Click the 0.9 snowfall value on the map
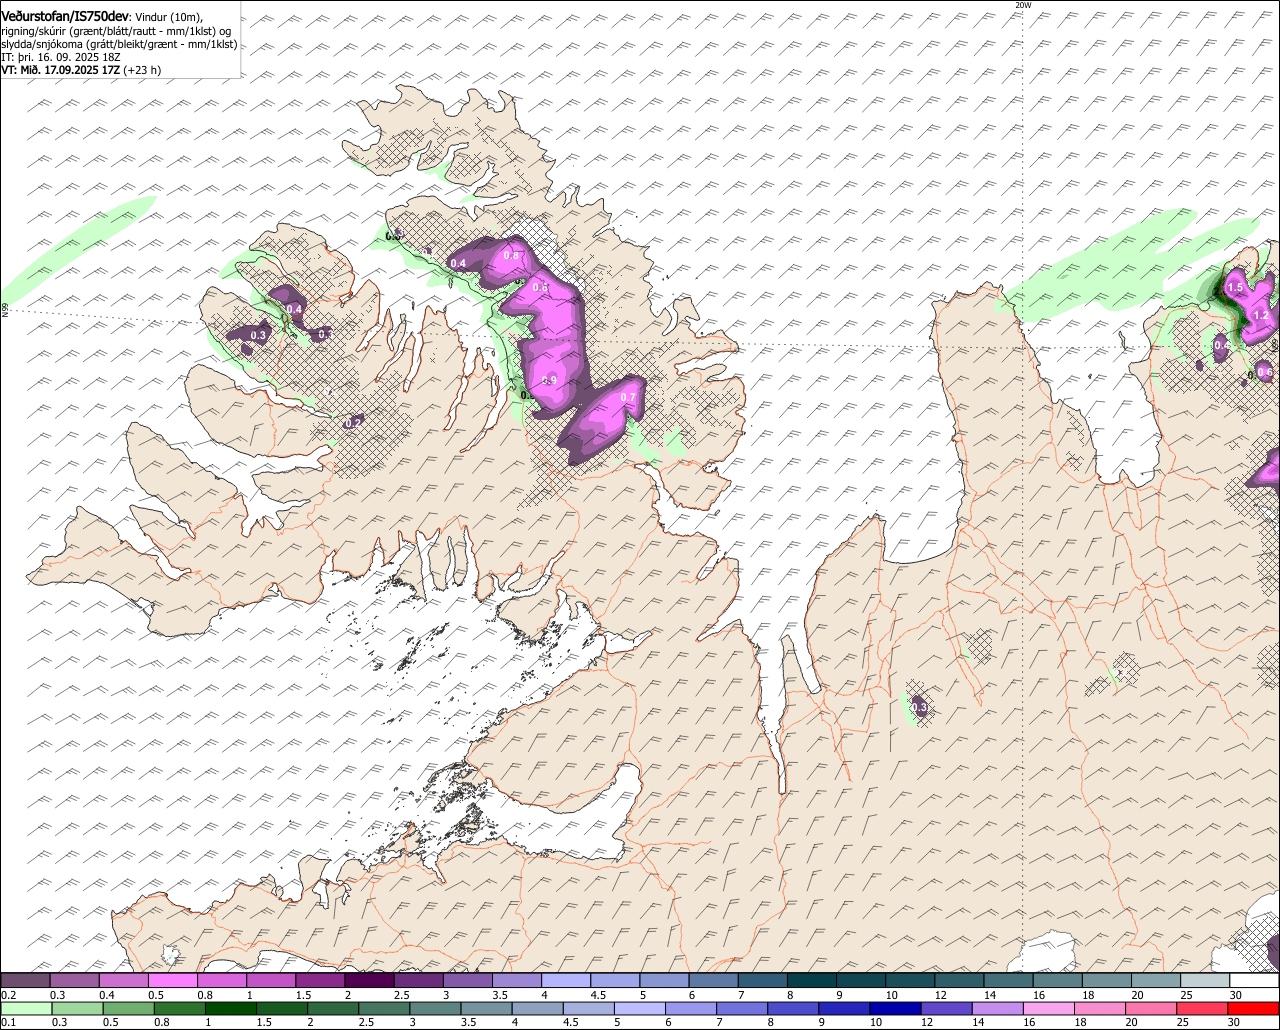 (x=549, y=380)
